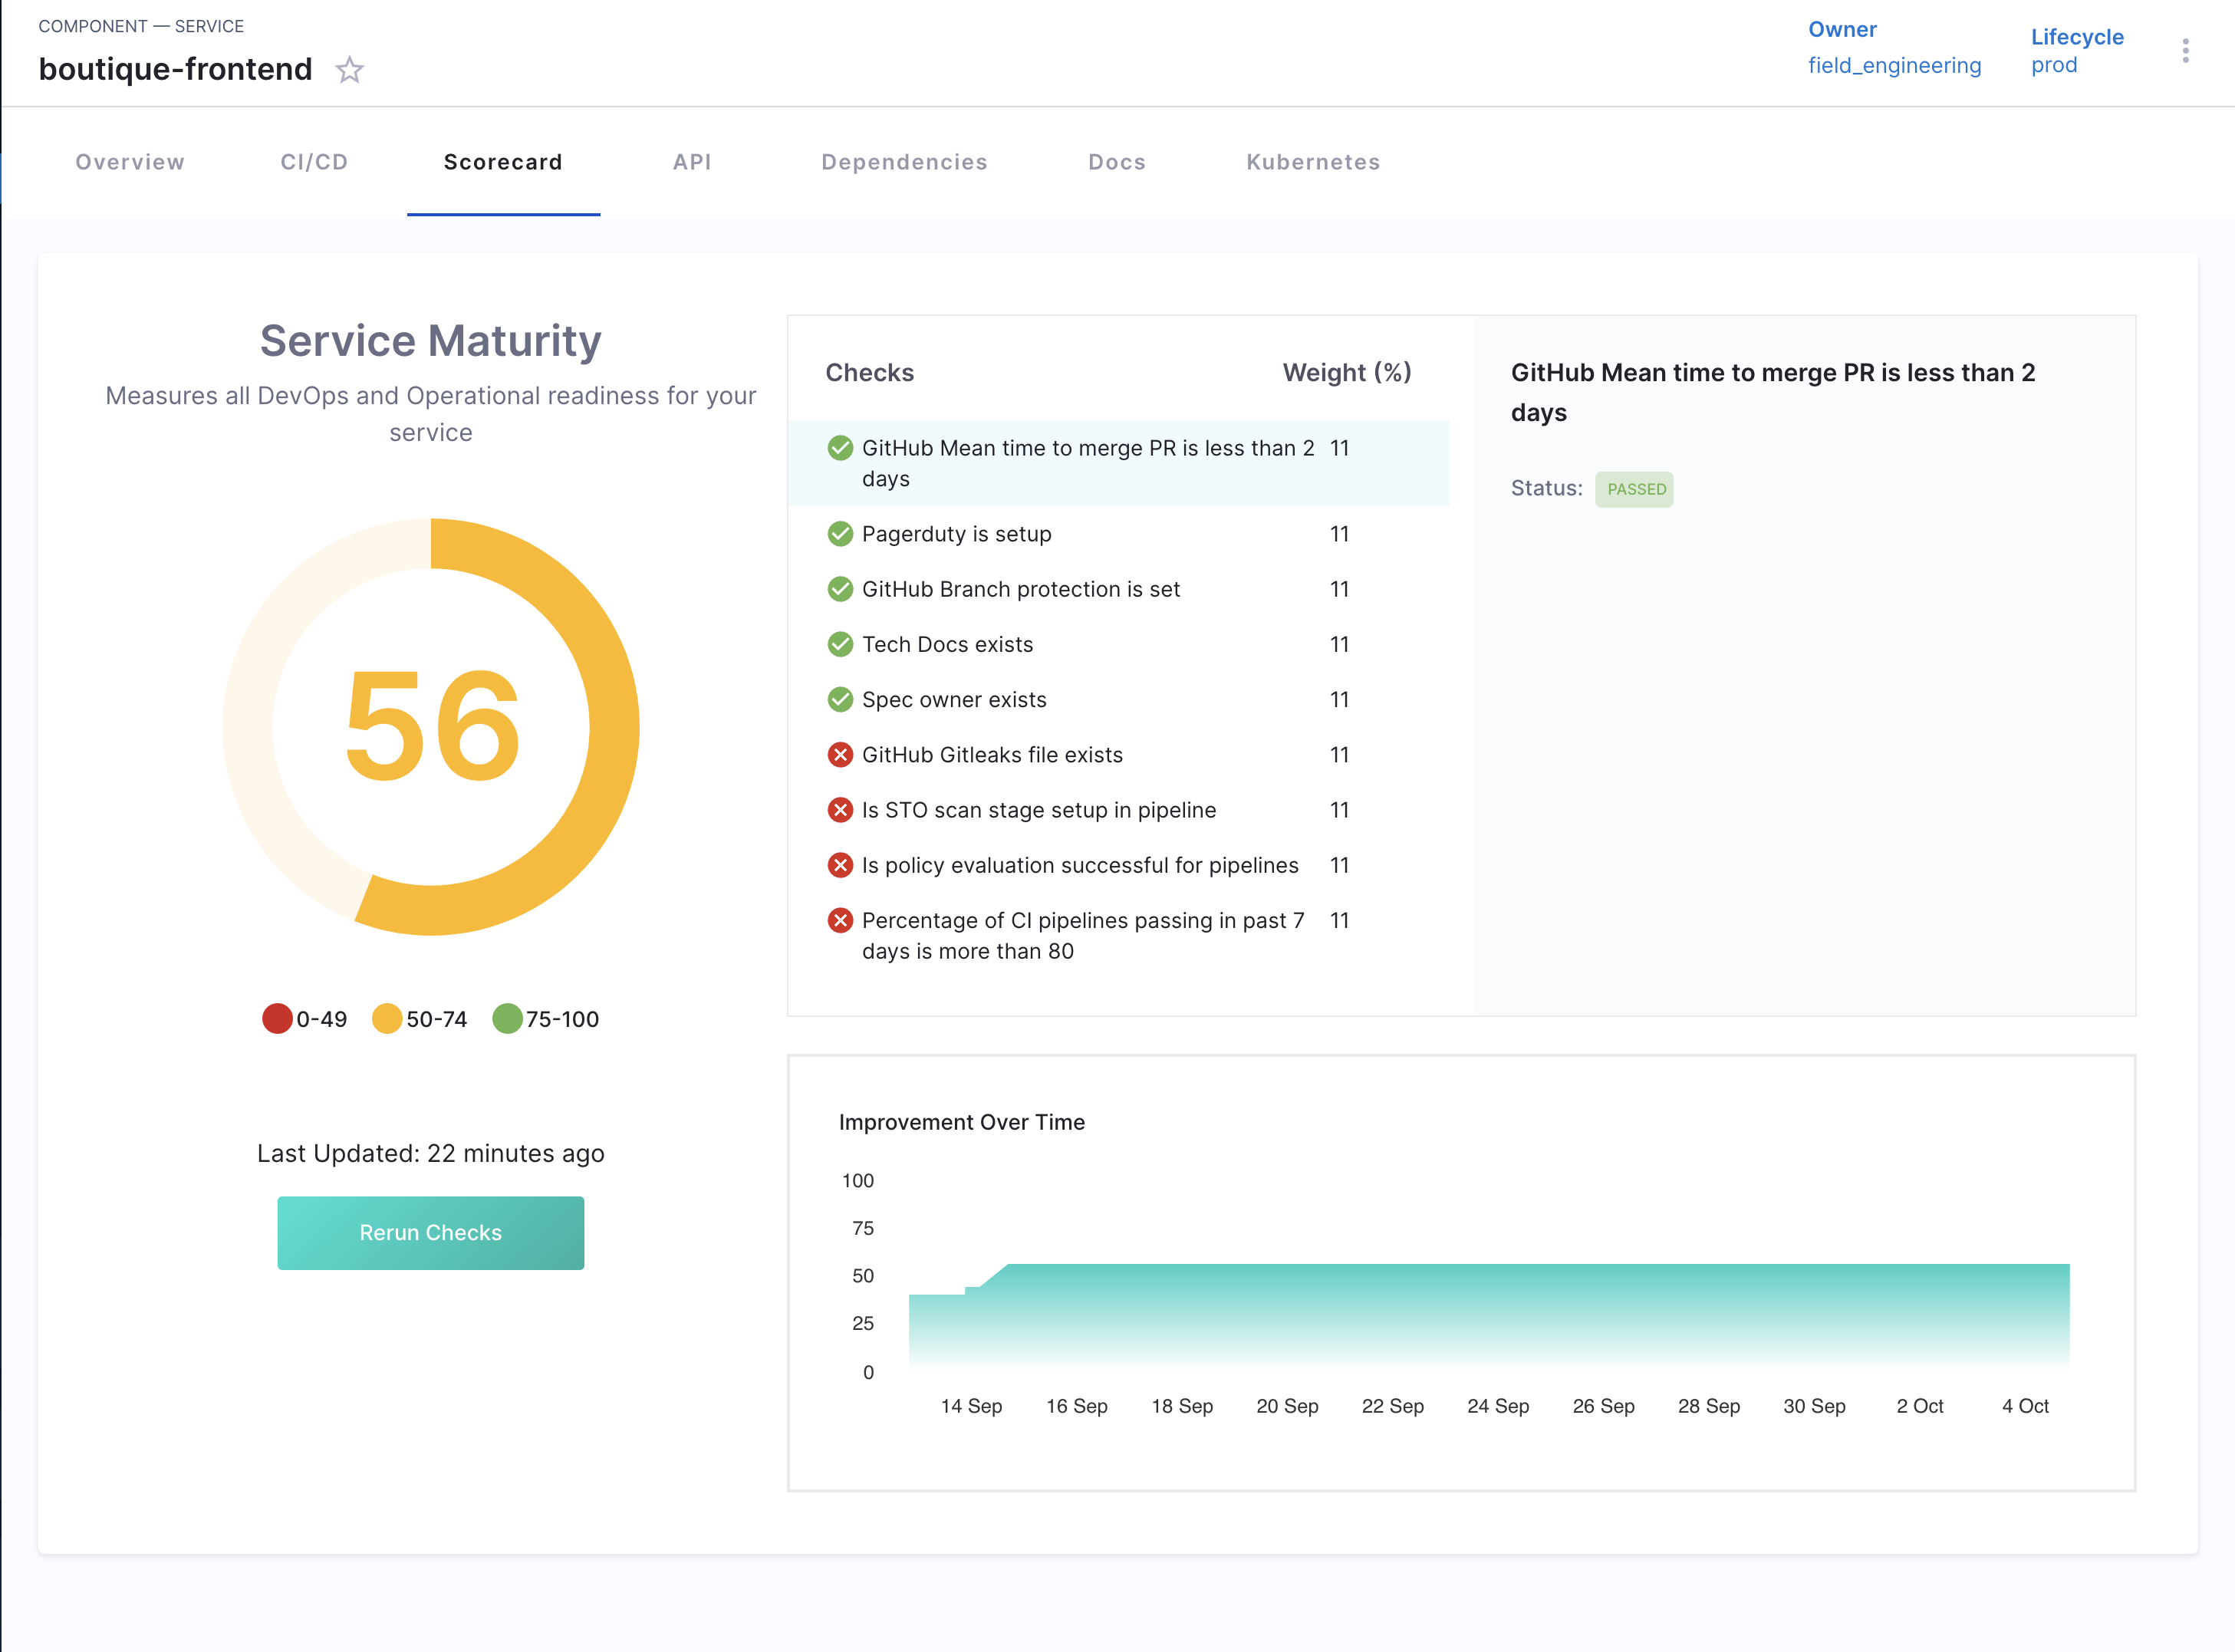
Task: Switch to the Overview tab
Action: (130, 162)
